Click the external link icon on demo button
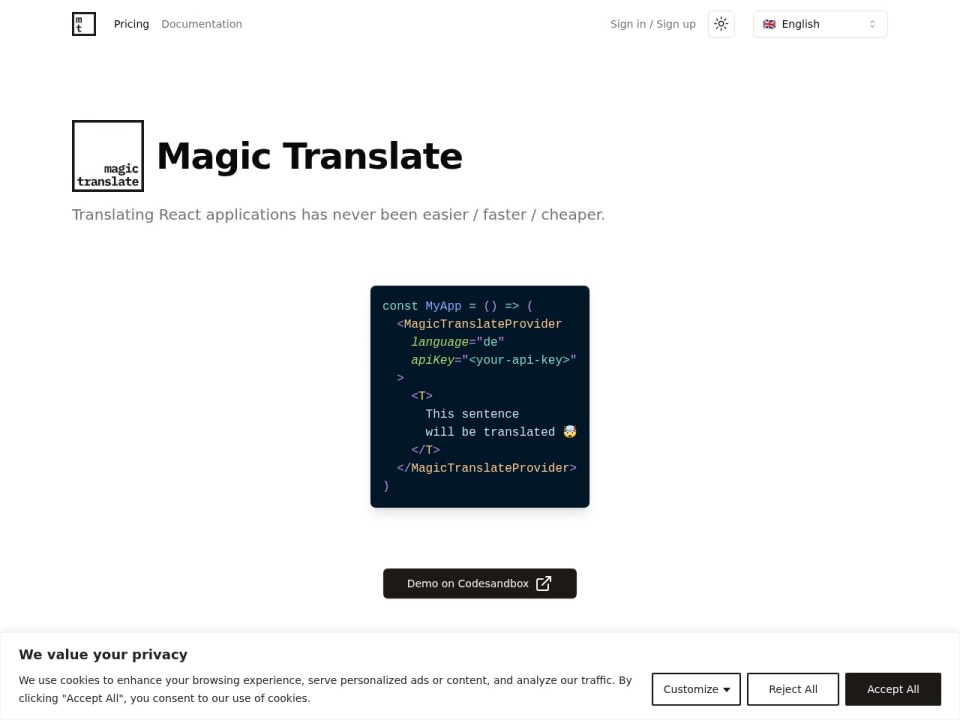This screenshot has height=720, width=960. tap(543, 583)
